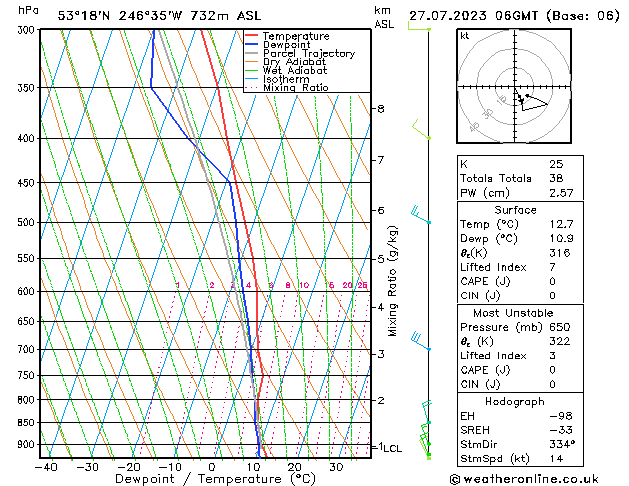629x486 pixels.
Task: Click the -40 temperature axis label
Action: [x=47, y=467]
